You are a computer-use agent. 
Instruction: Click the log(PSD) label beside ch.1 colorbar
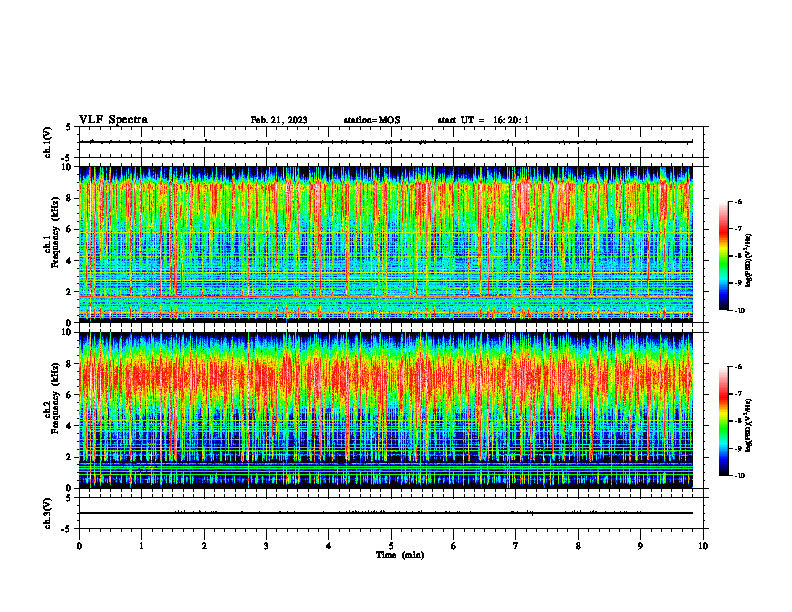748,260
